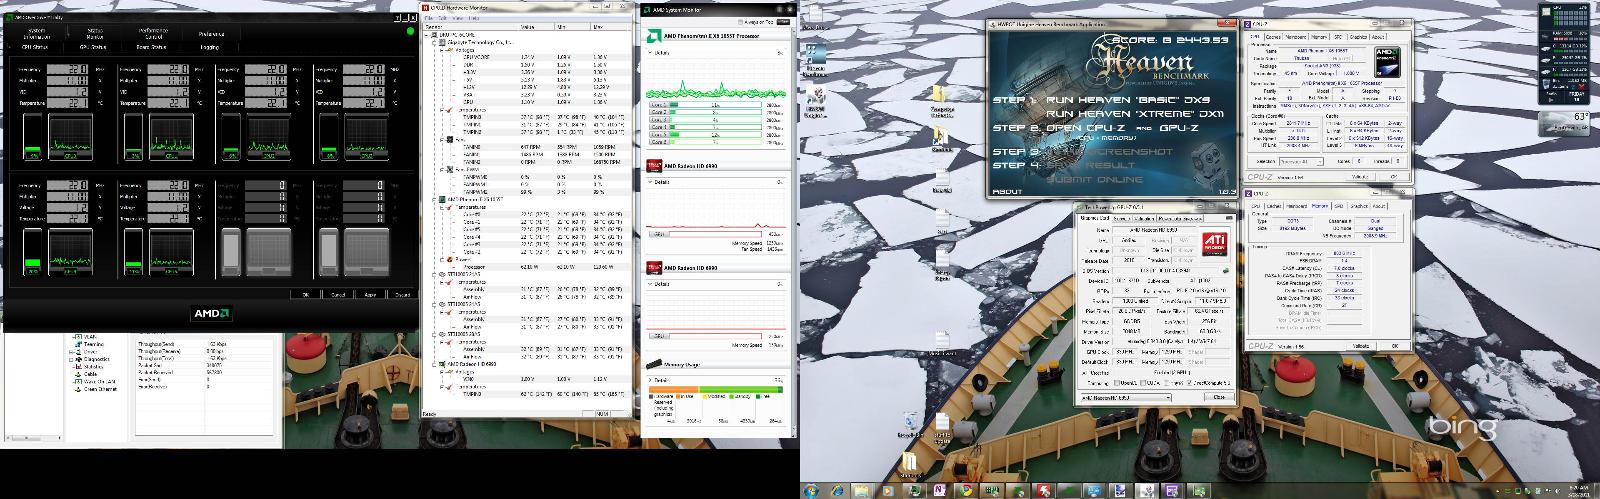
Task: Click Run Heaven 'Basic' DX9
Action: click(x=1128, y=100)
